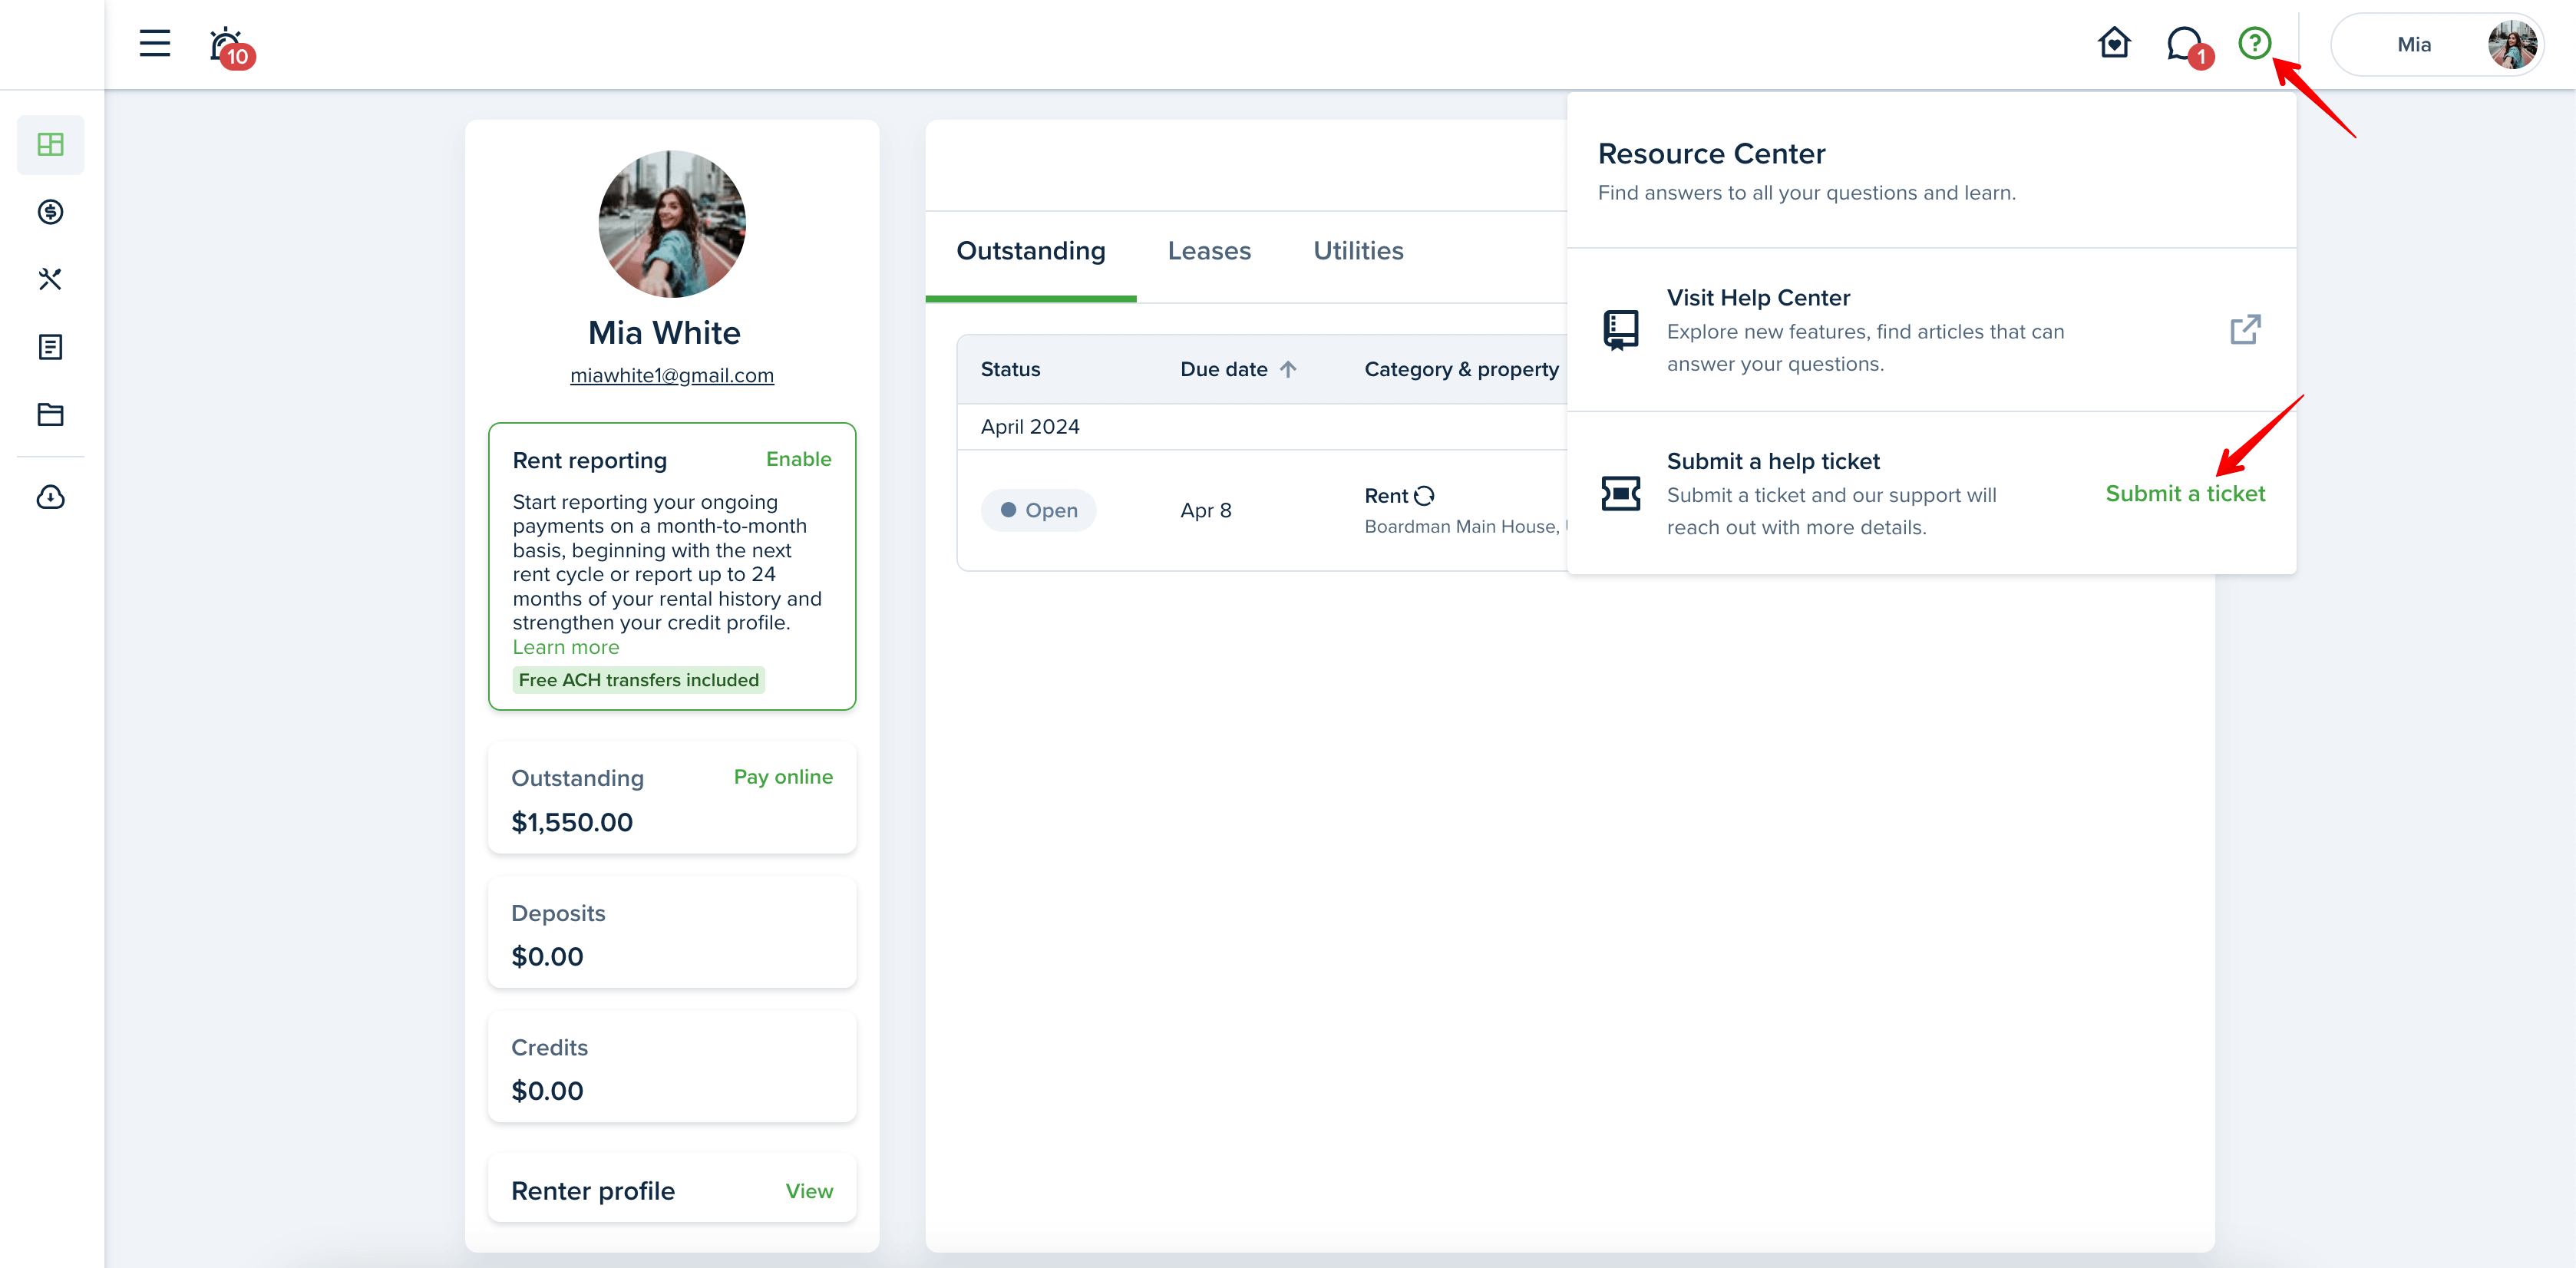This screenshot has width=2576, height=1268.
Task: Click the April 2024 group row
Action: click(1262, 427)
